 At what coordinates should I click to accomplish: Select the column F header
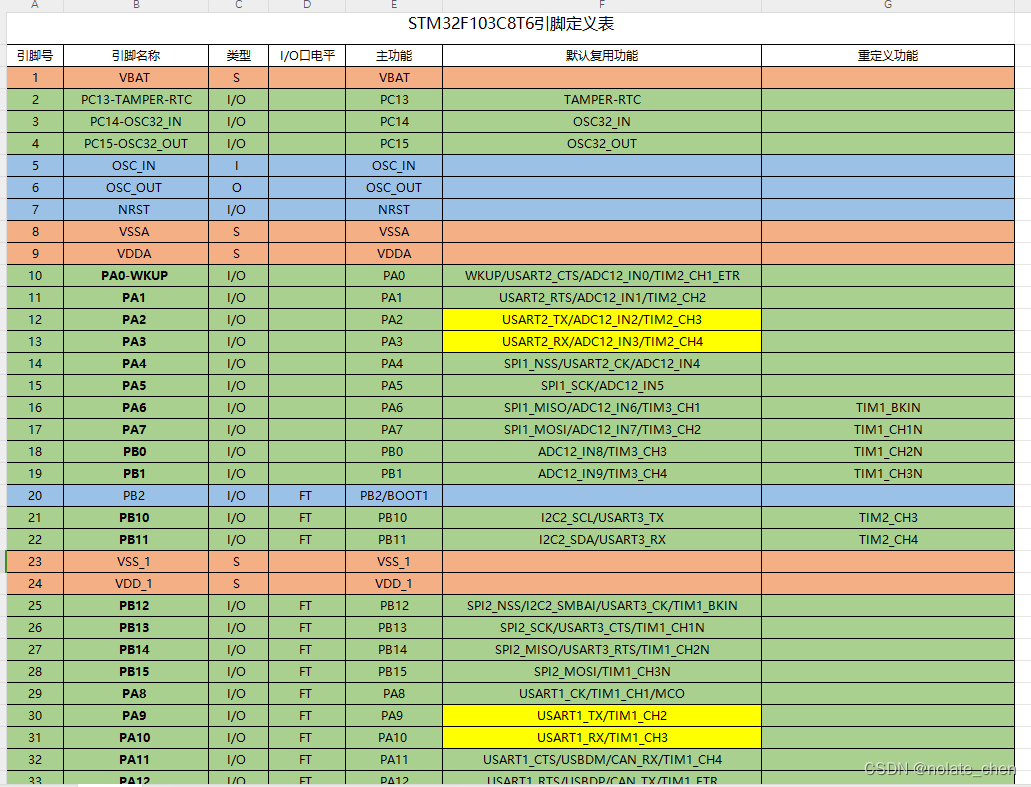click(602, 5)
